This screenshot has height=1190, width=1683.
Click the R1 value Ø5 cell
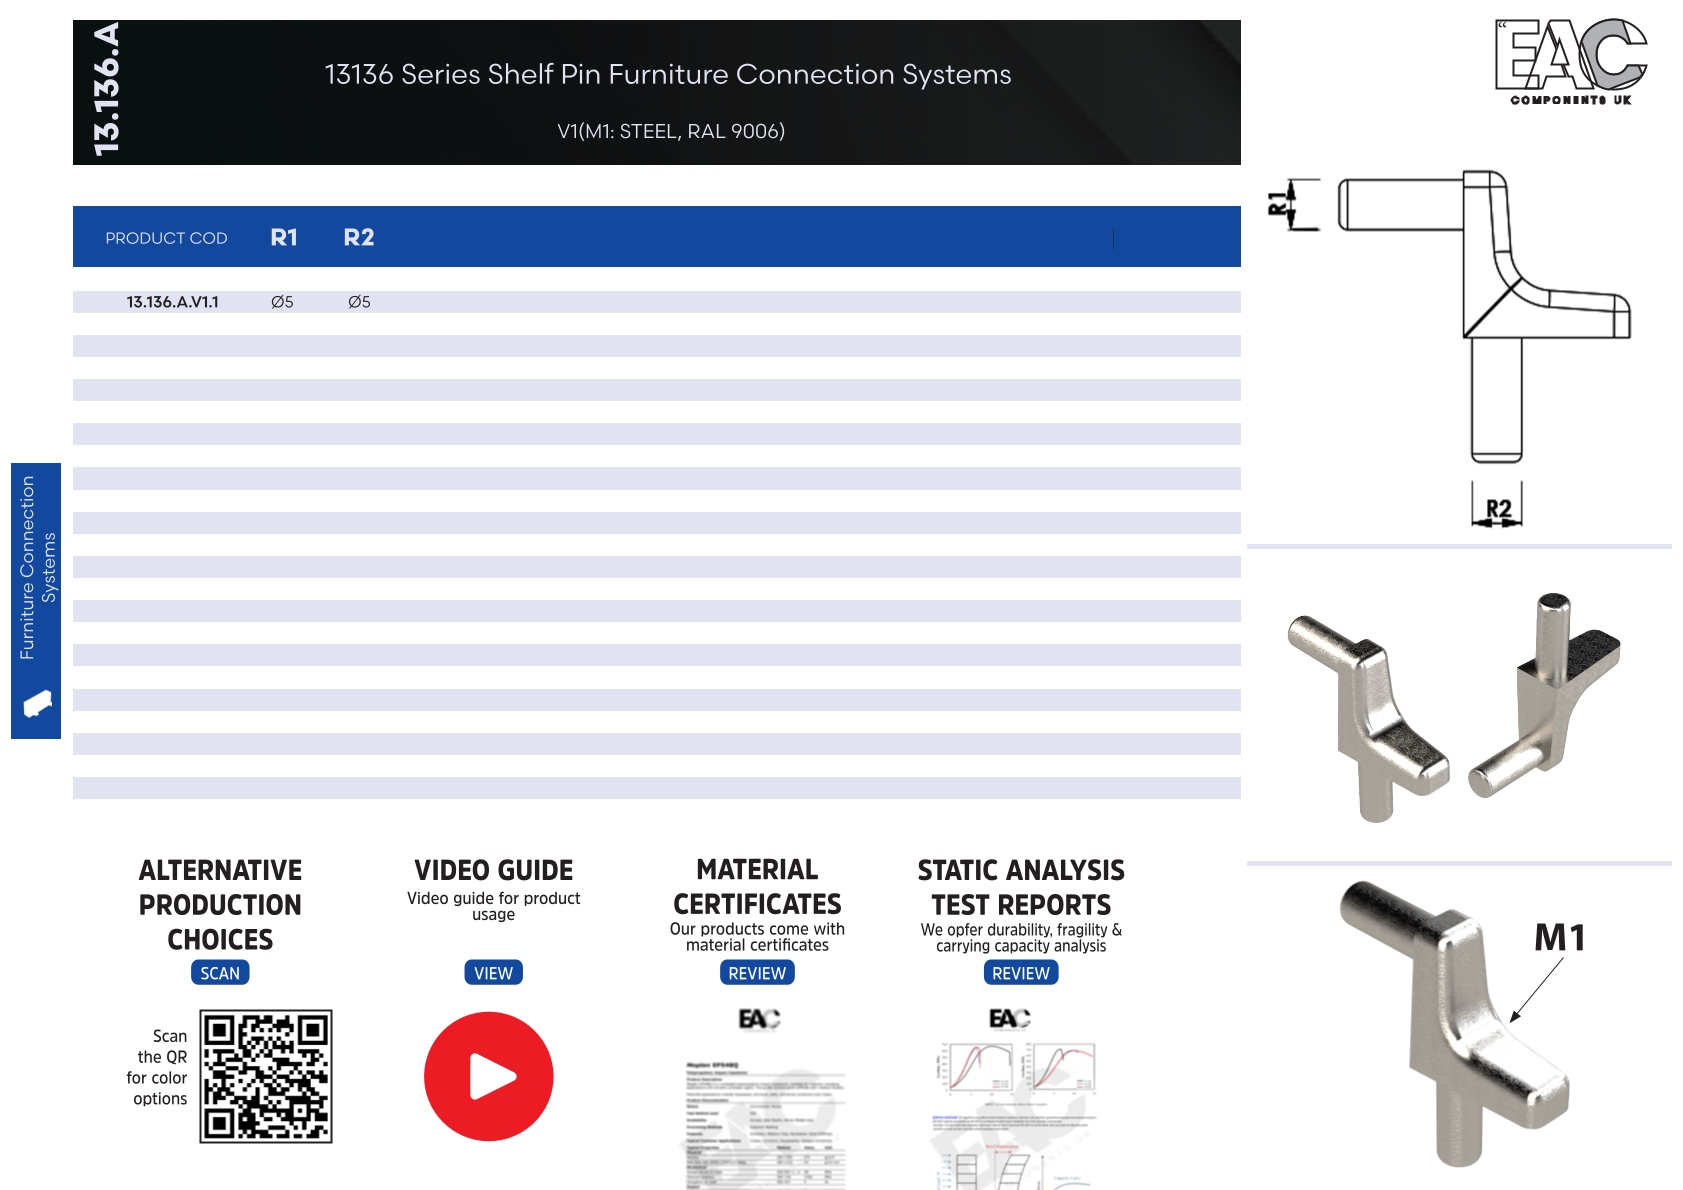point(282,302)
